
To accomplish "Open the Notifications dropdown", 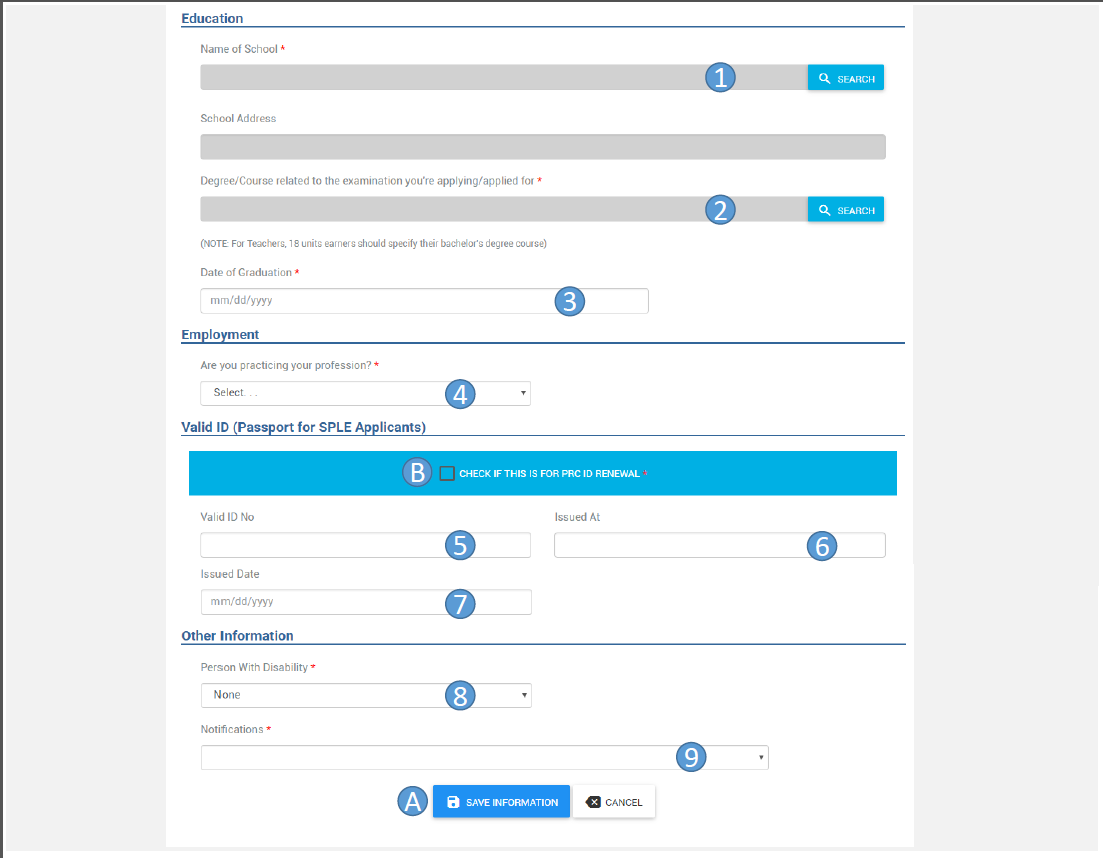I will tap(485, 757).
